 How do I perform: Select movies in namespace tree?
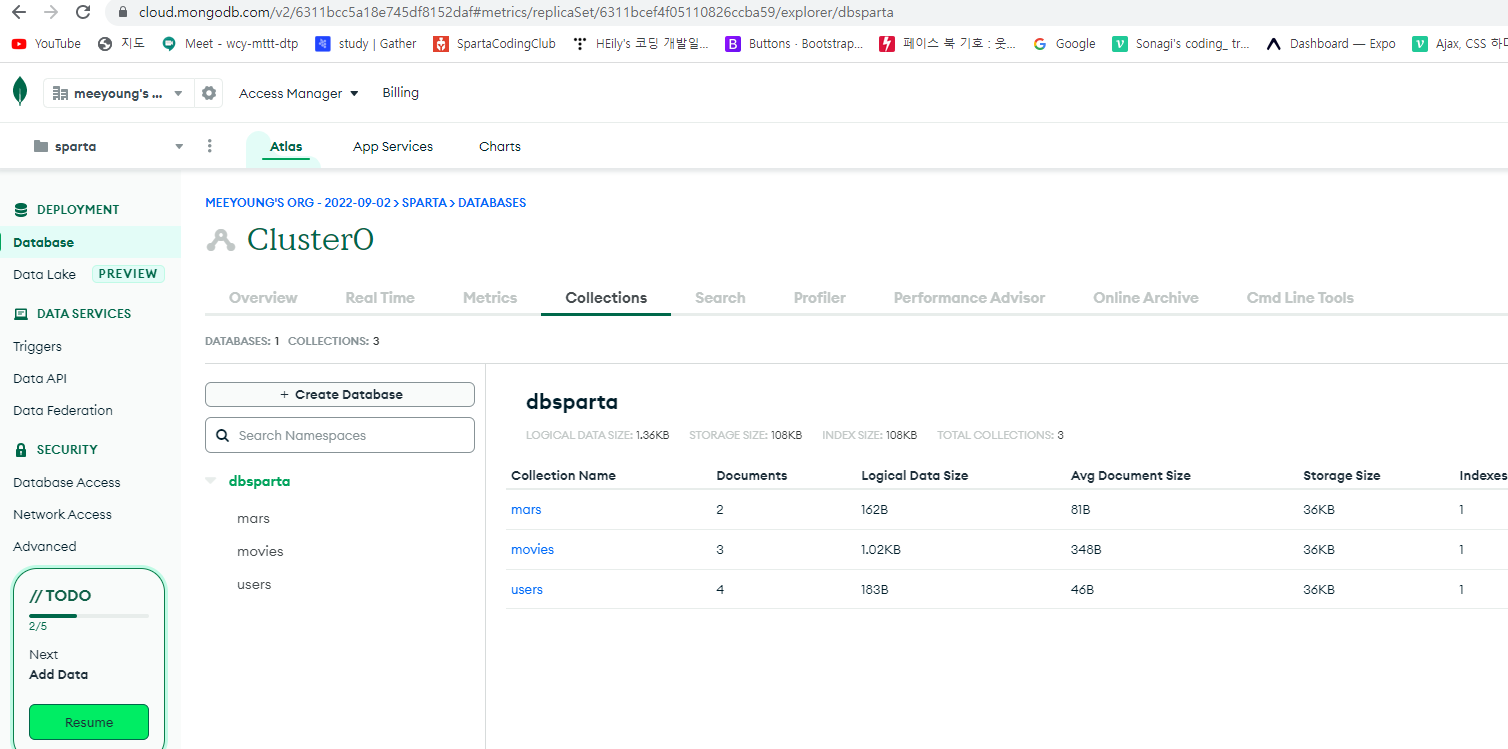click(260, 552)
